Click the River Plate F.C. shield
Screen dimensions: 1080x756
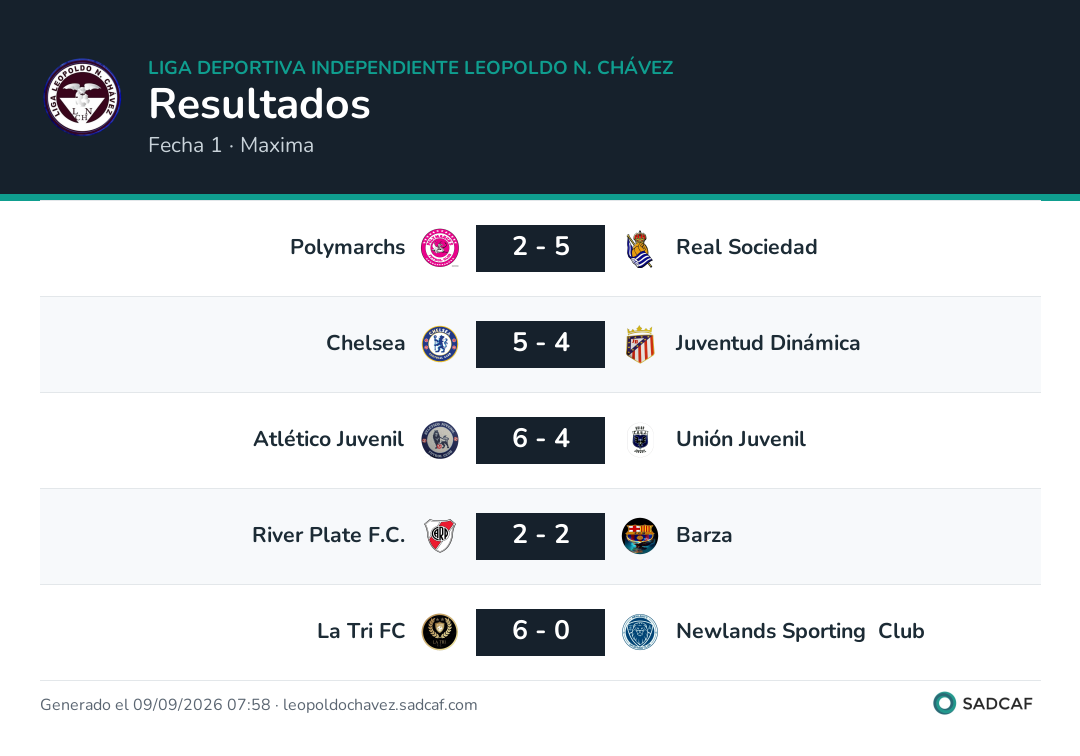pos(440,536)
